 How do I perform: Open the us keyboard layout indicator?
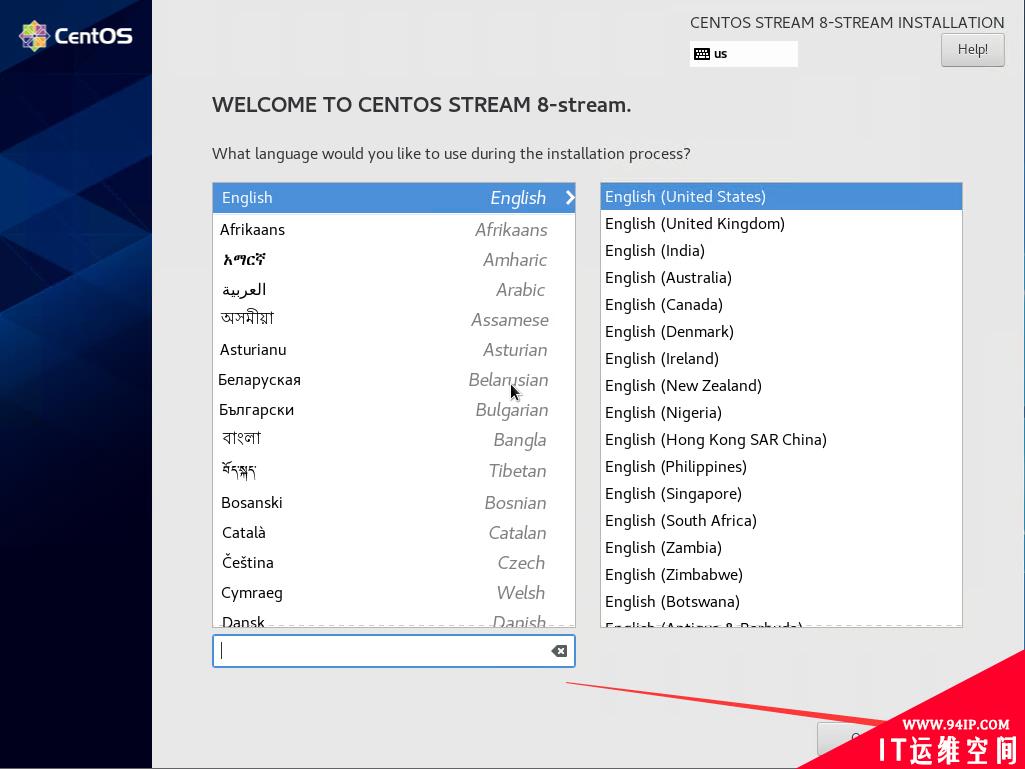coord(743,54)
